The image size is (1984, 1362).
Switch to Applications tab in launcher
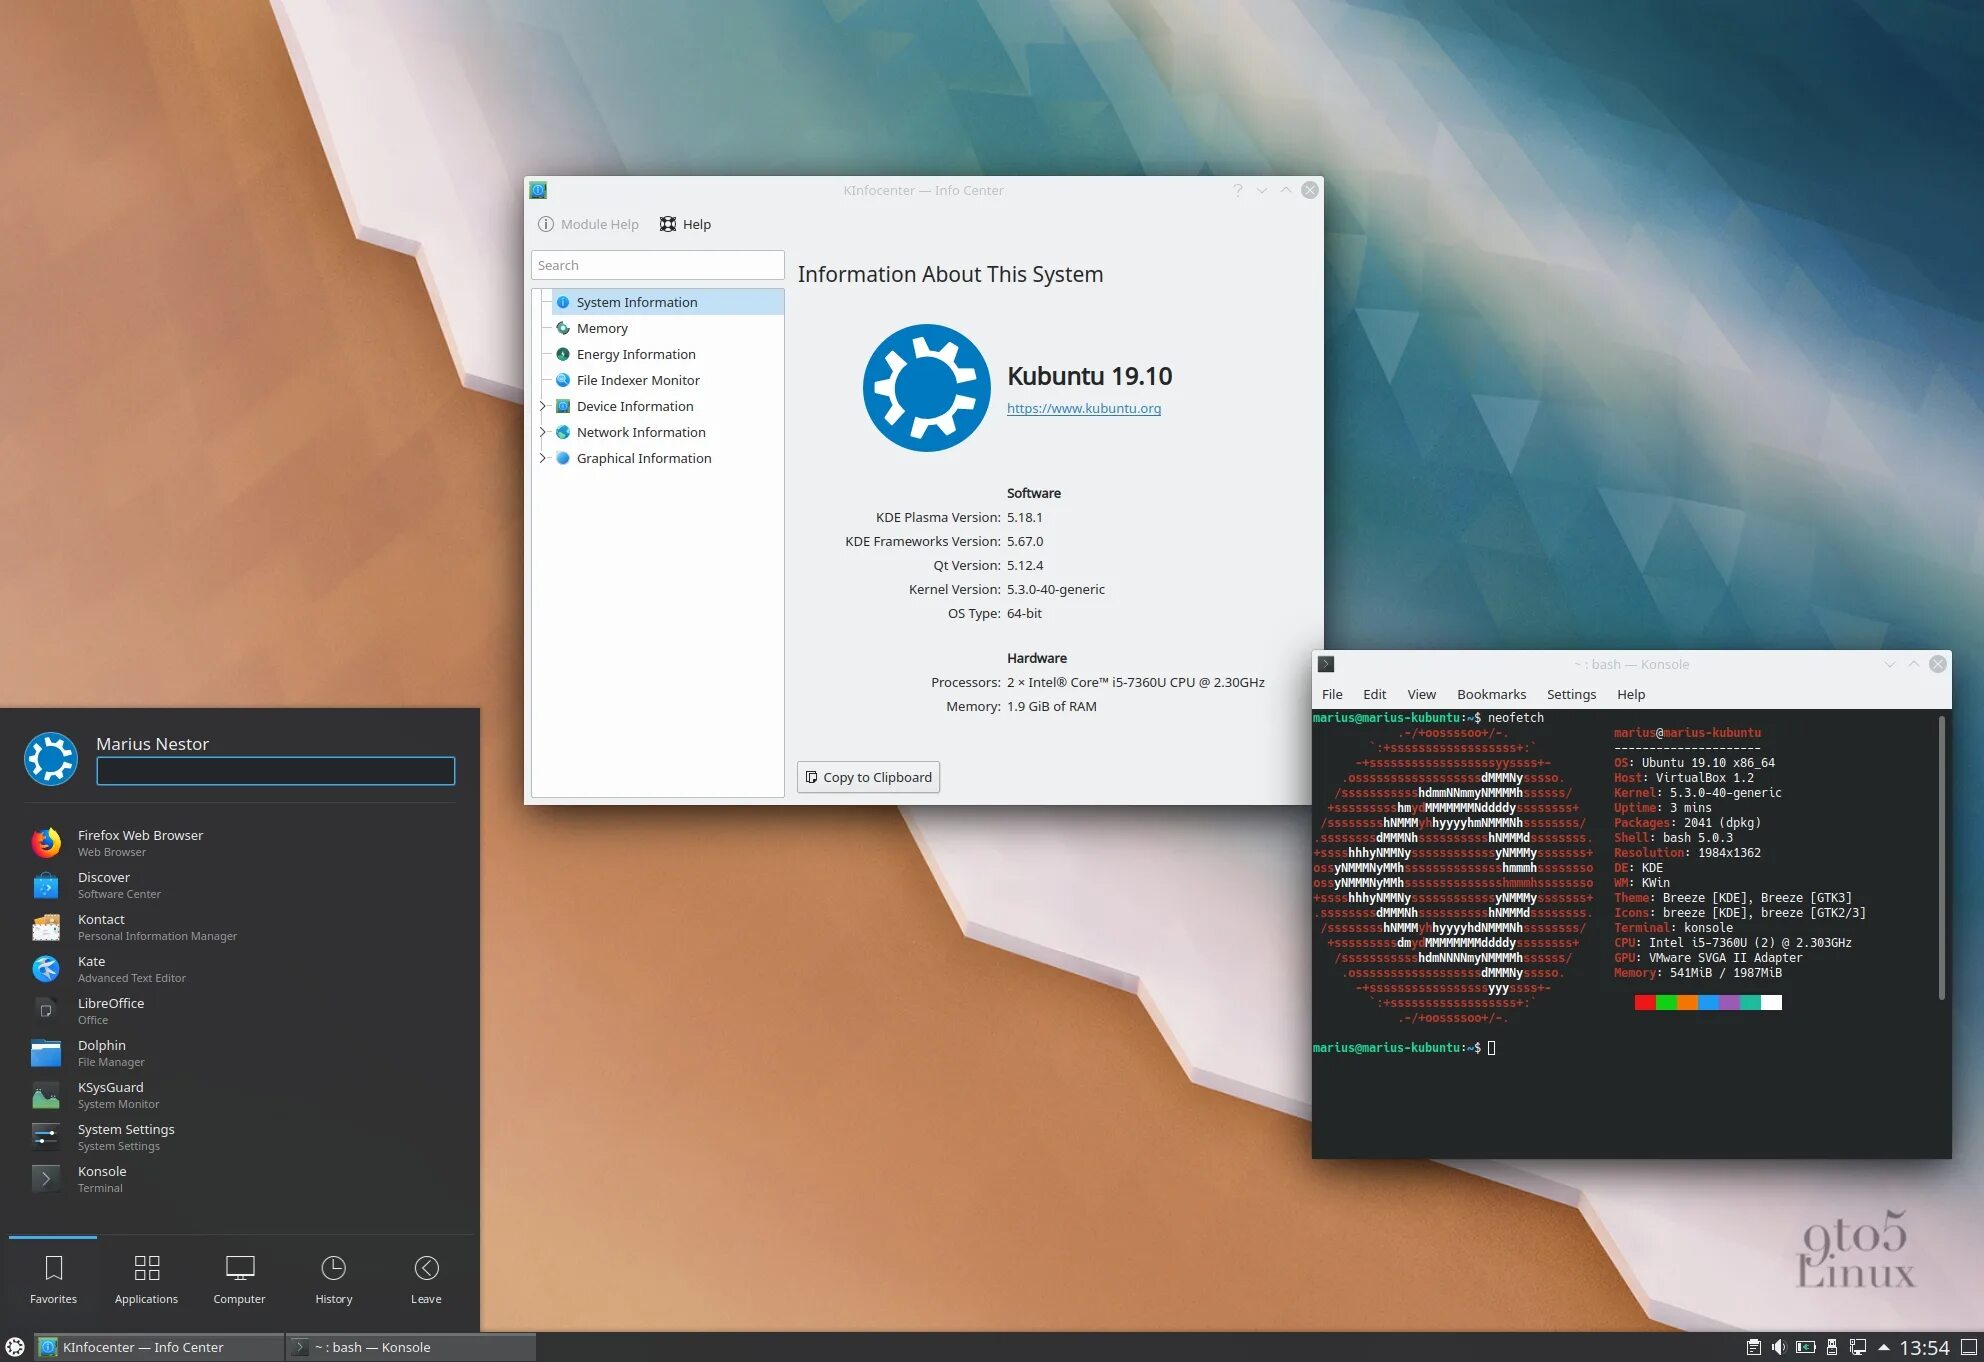146,1280
